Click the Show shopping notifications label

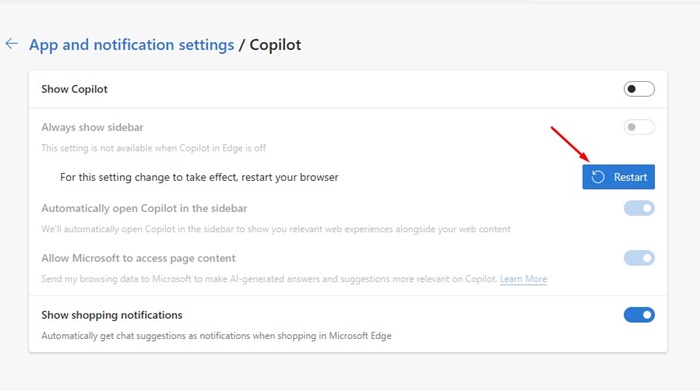[112, 315]
